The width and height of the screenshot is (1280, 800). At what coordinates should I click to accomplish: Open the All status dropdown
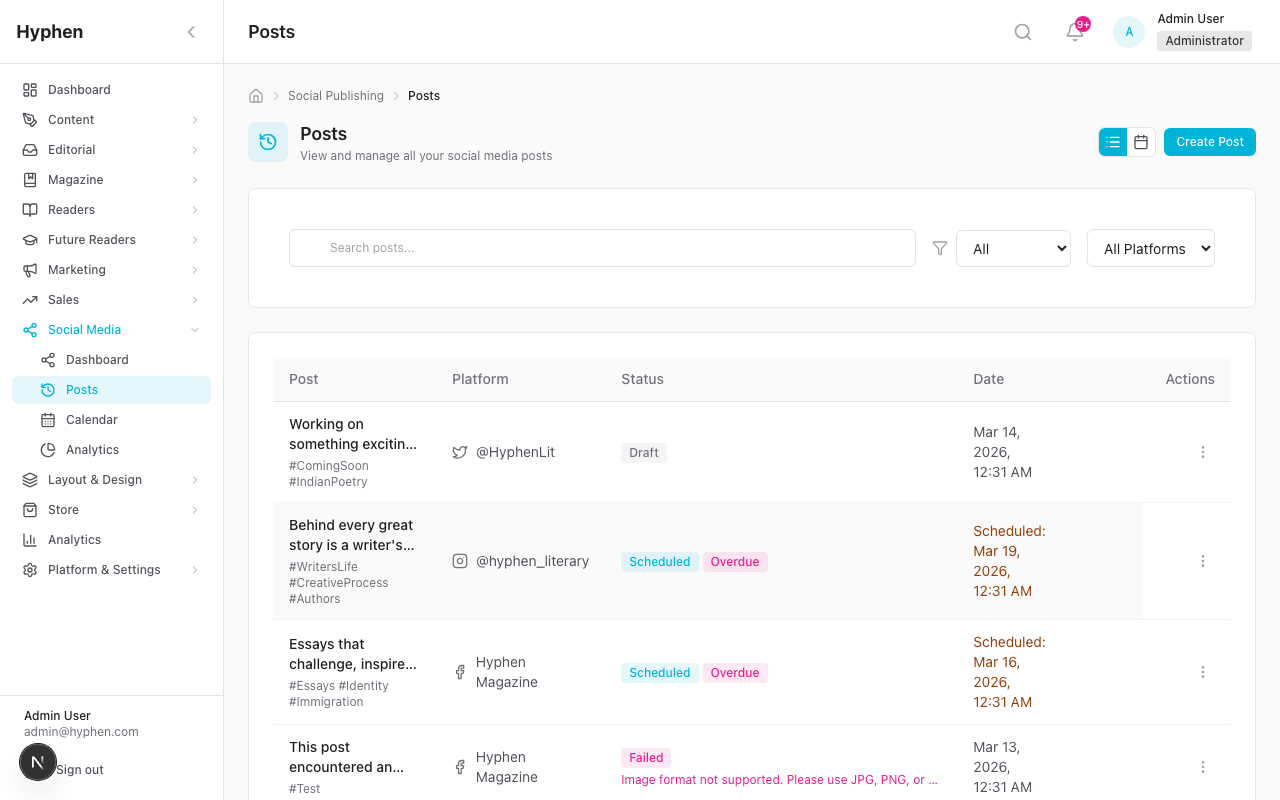click(x=1013, y=248)
